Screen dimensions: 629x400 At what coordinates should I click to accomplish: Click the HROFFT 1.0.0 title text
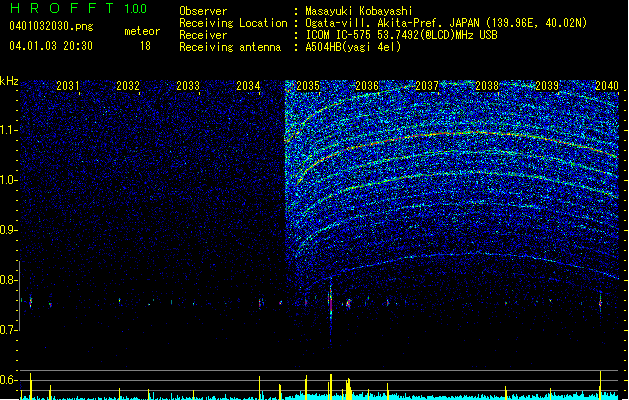click(78, 8)
